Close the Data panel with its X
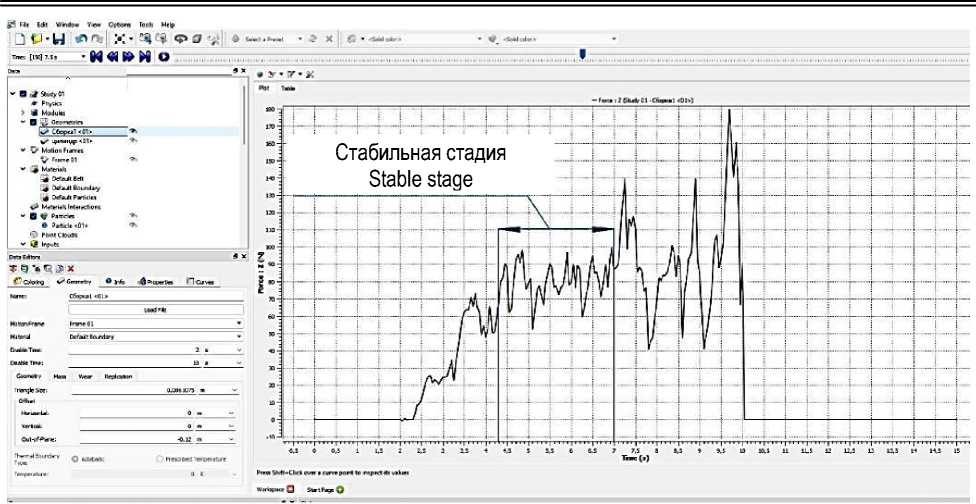 point(243,71)
